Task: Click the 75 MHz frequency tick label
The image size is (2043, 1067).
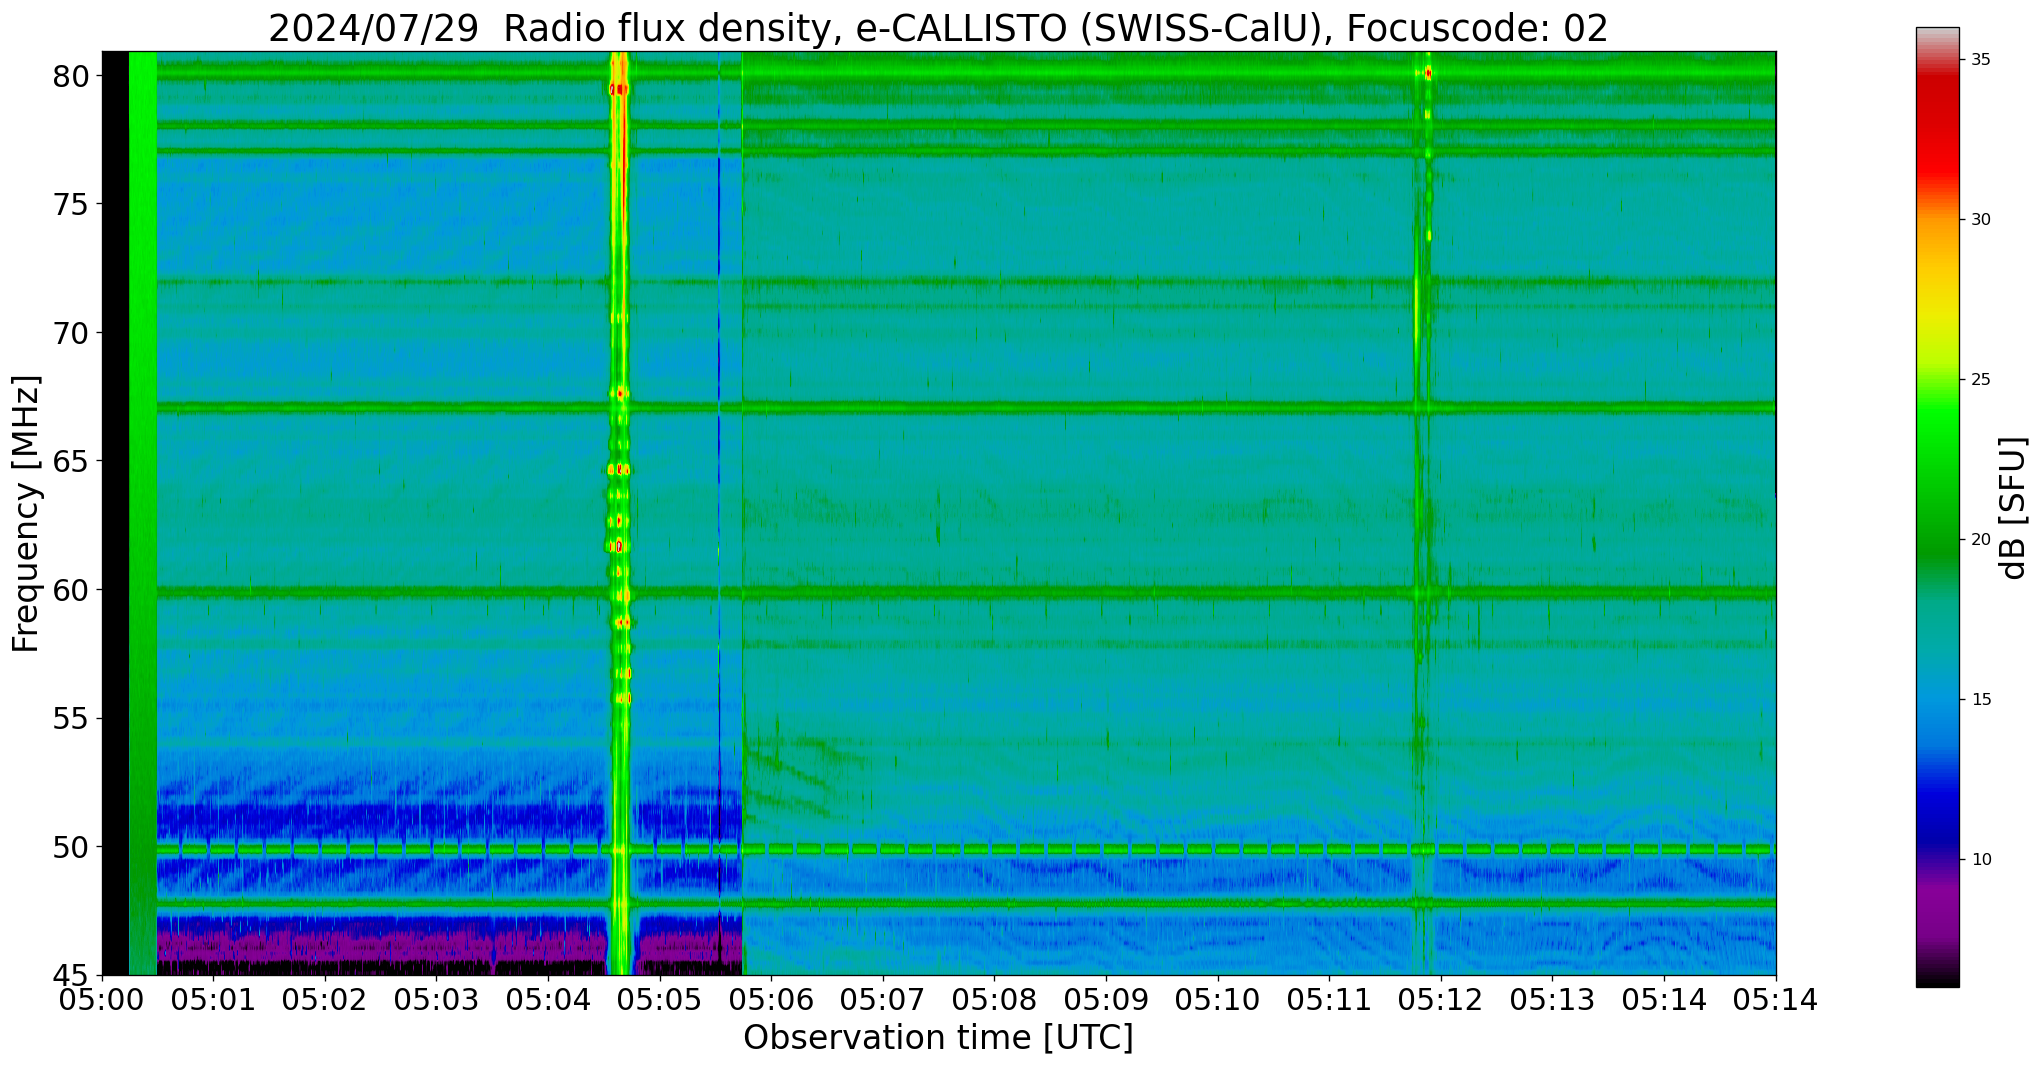Action: coord(71,204)
